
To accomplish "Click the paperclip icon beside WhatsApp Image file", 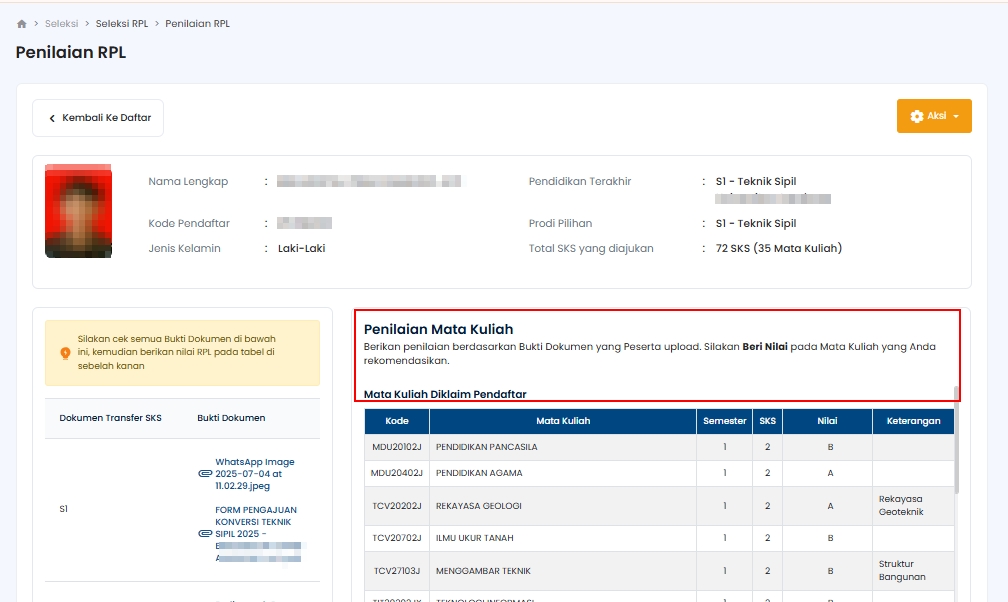I will point(204,474).
